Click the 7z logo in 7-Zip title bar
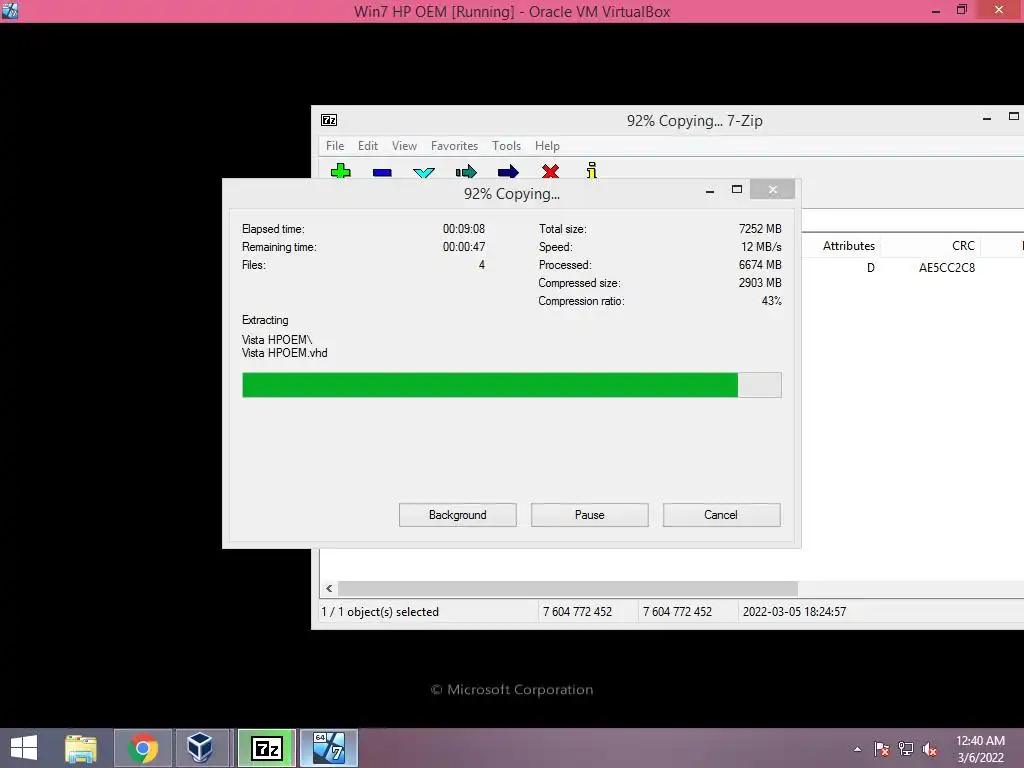The width and height of the screenshot is (1024, 768). pyautogui.click(x=329, y=120)
